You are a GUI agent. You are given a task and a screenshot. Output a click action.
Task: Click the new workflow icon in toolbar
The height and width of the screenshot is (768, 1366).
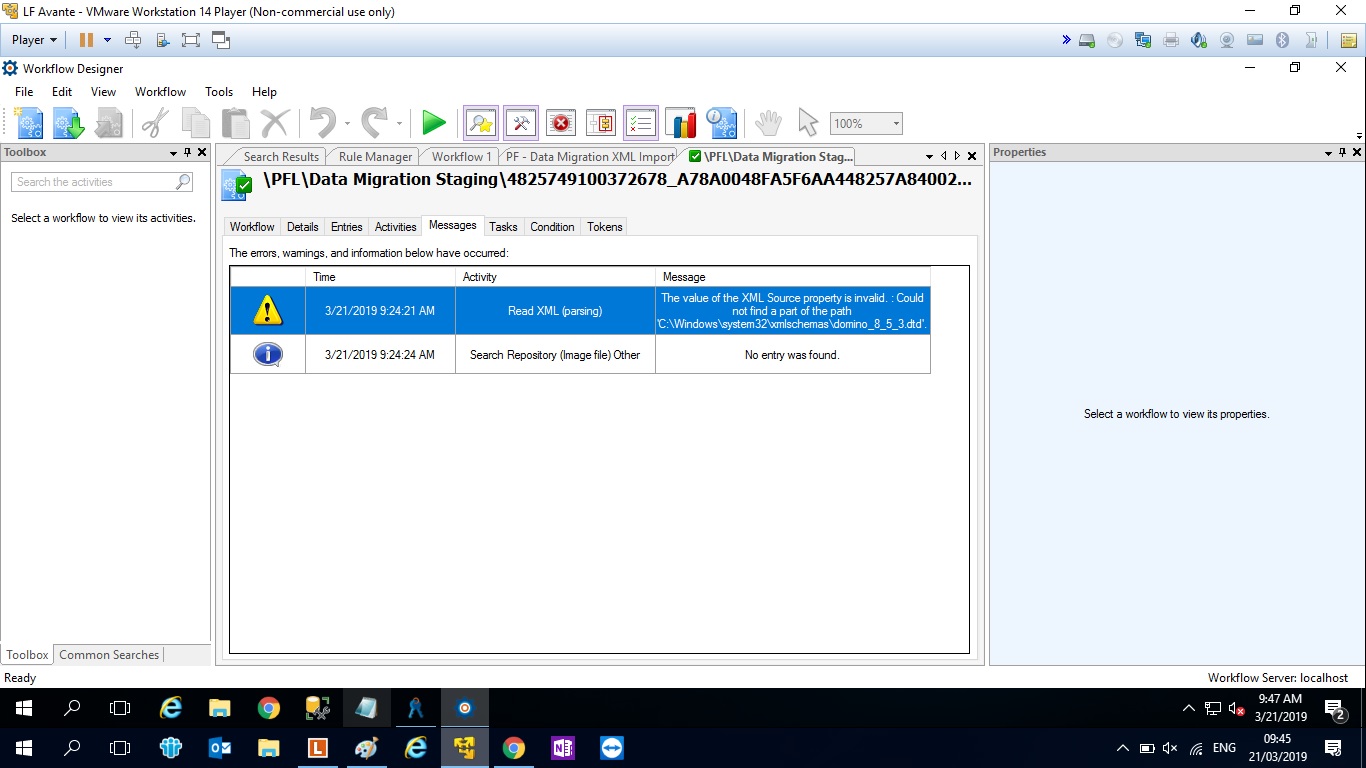click(x=28, y=123)
